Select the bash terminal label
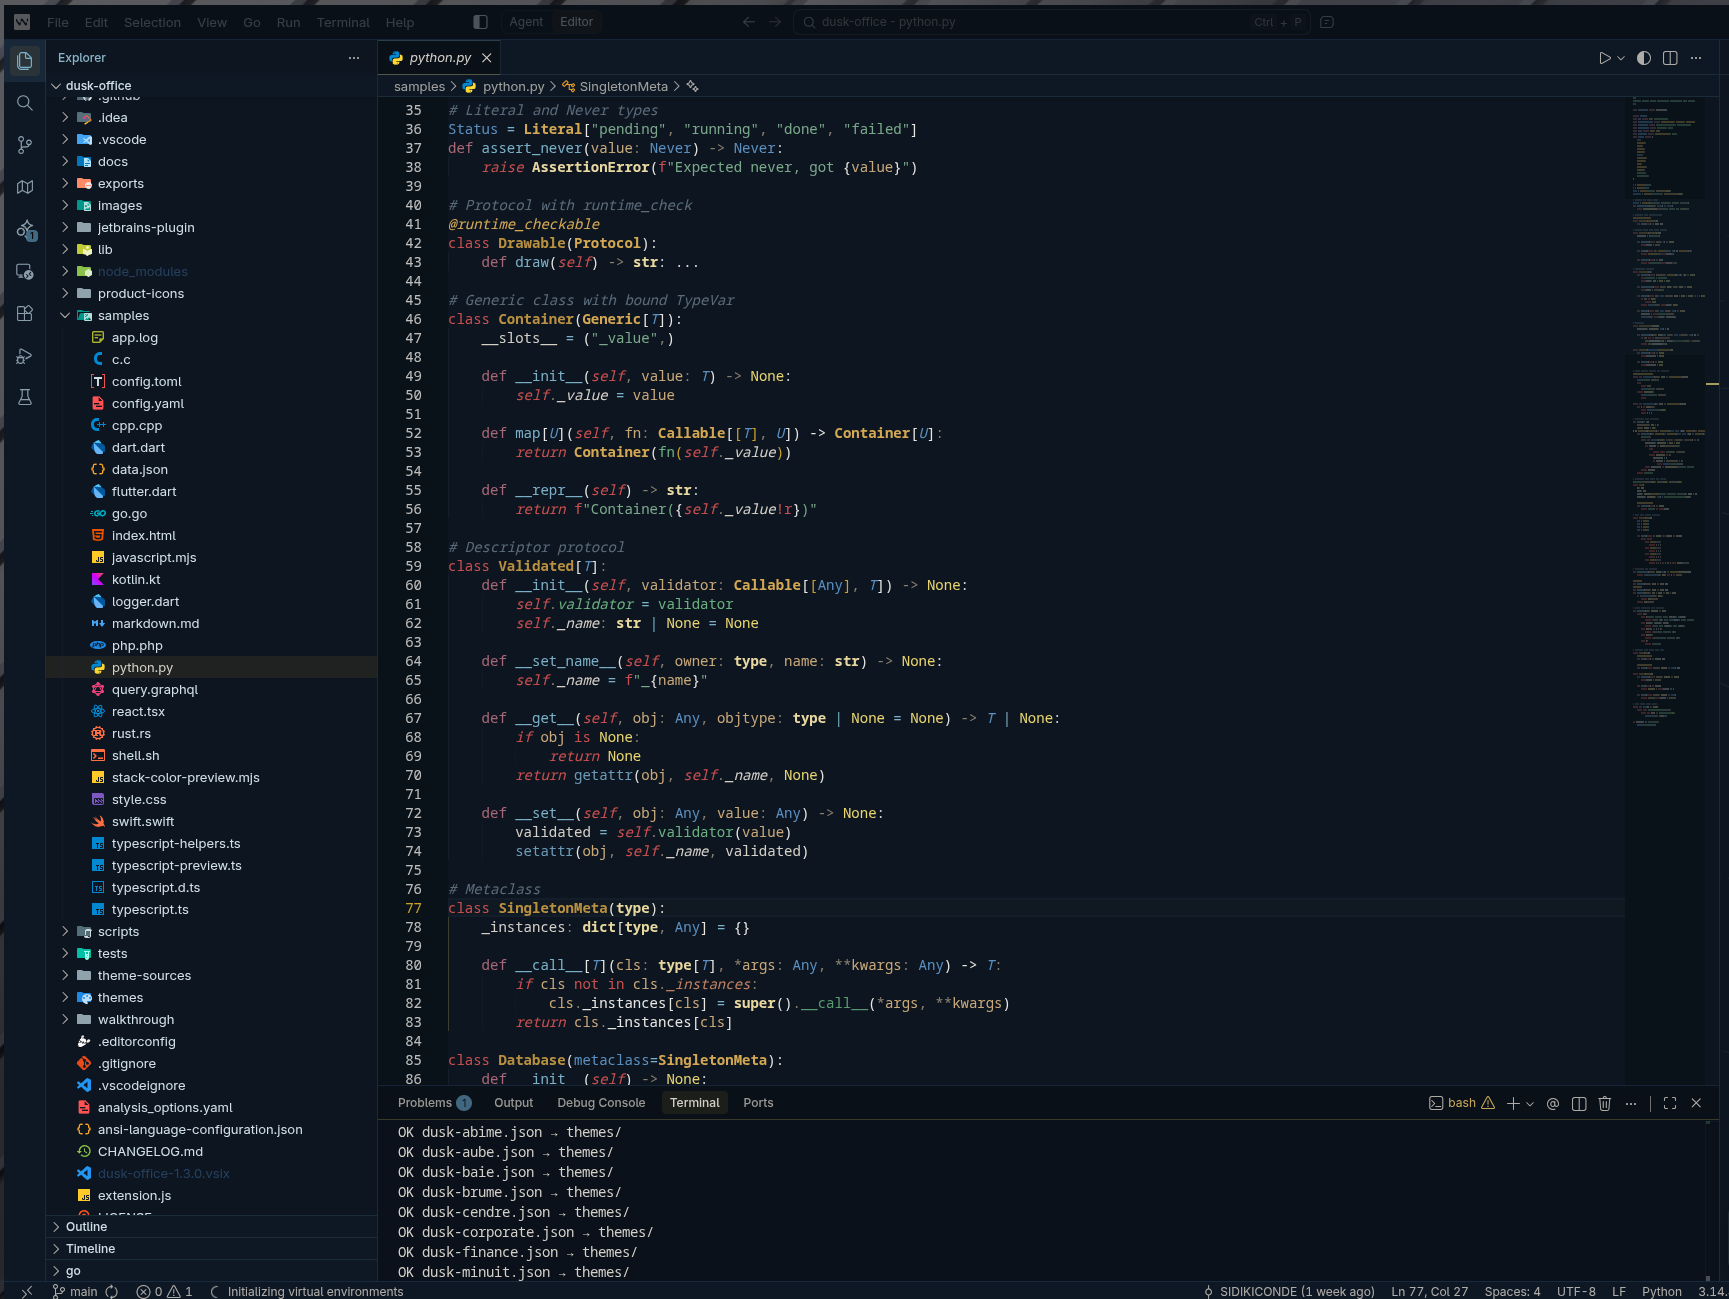This screenshot has height=1299, width=1729. tap(1461, 1103)
